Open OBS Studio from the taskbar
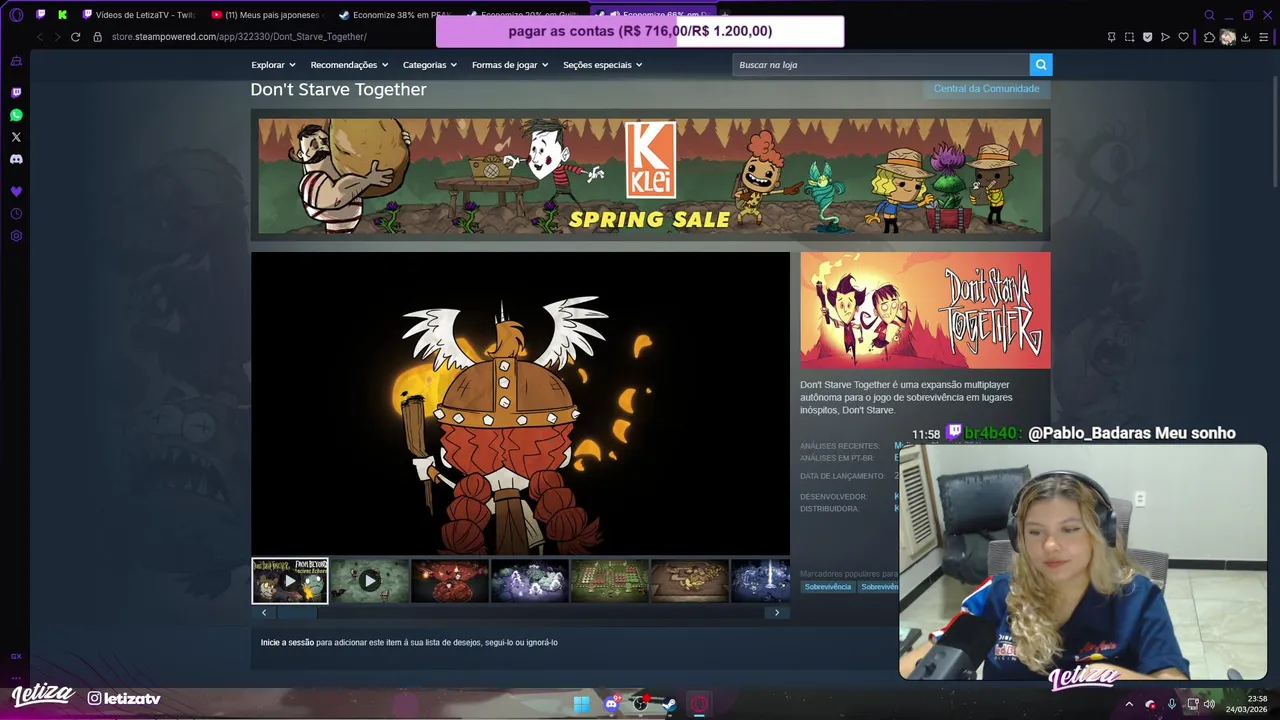 tap(640, 704)
